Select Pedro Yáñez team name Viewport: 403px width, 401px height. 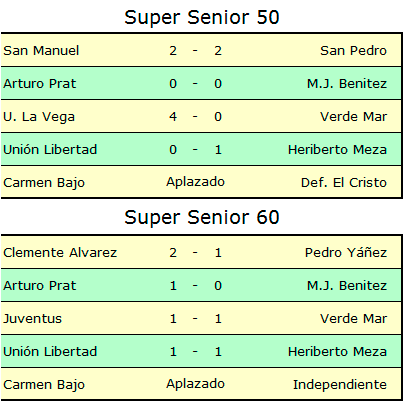(346, 253)
